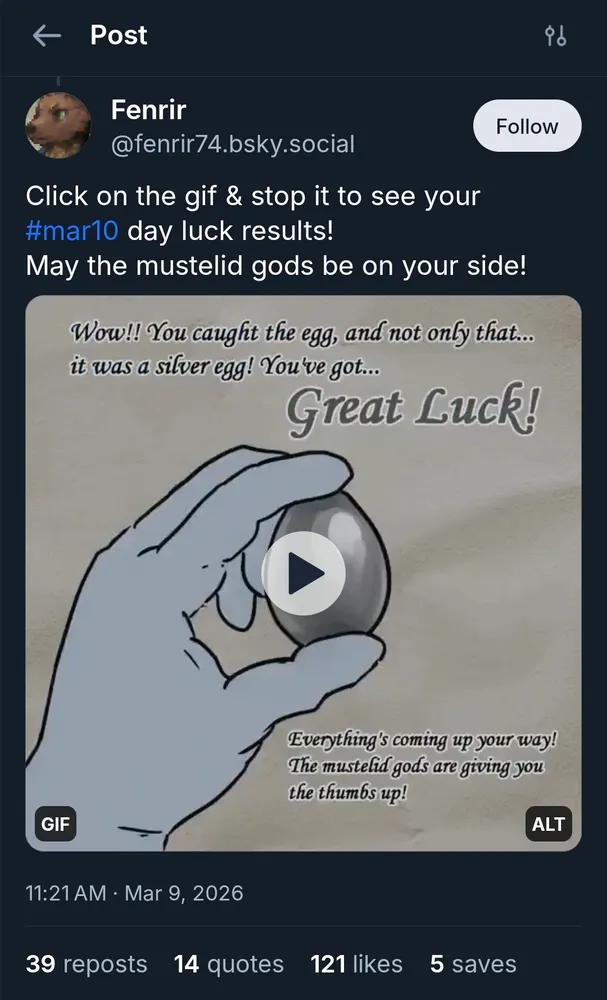Click the 11:21 AM Mar 9, 2026 timestamp
The width and height of the screenshot is (607, 1000).
135,892
